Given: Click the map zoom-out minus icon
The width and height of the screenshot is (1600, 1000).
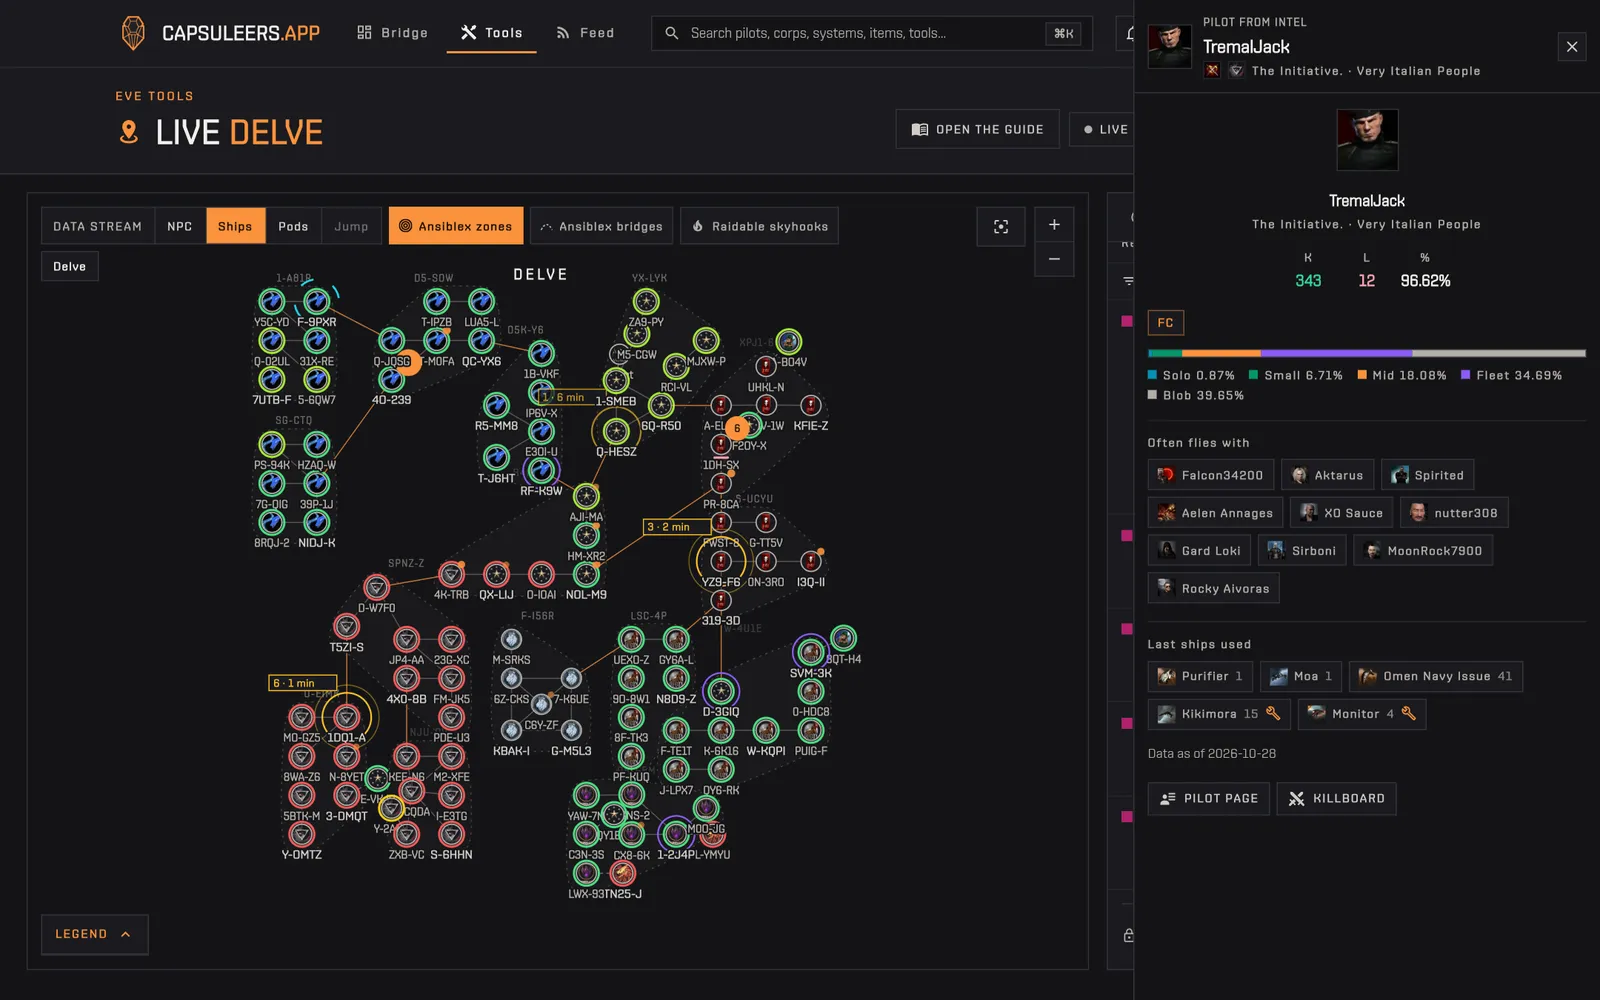Looking at the screenshot, I should pyautogui.click(x=1054, y=259).
